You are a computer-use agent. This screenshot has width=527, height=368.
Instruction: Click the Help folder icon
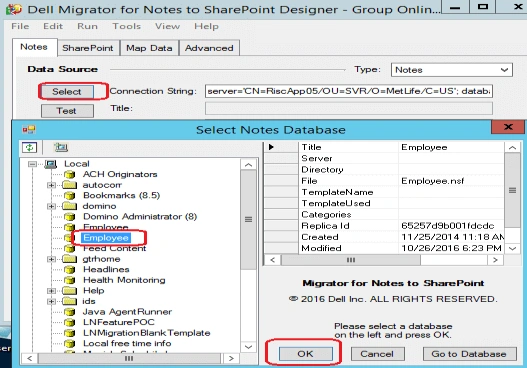(70, 291)
